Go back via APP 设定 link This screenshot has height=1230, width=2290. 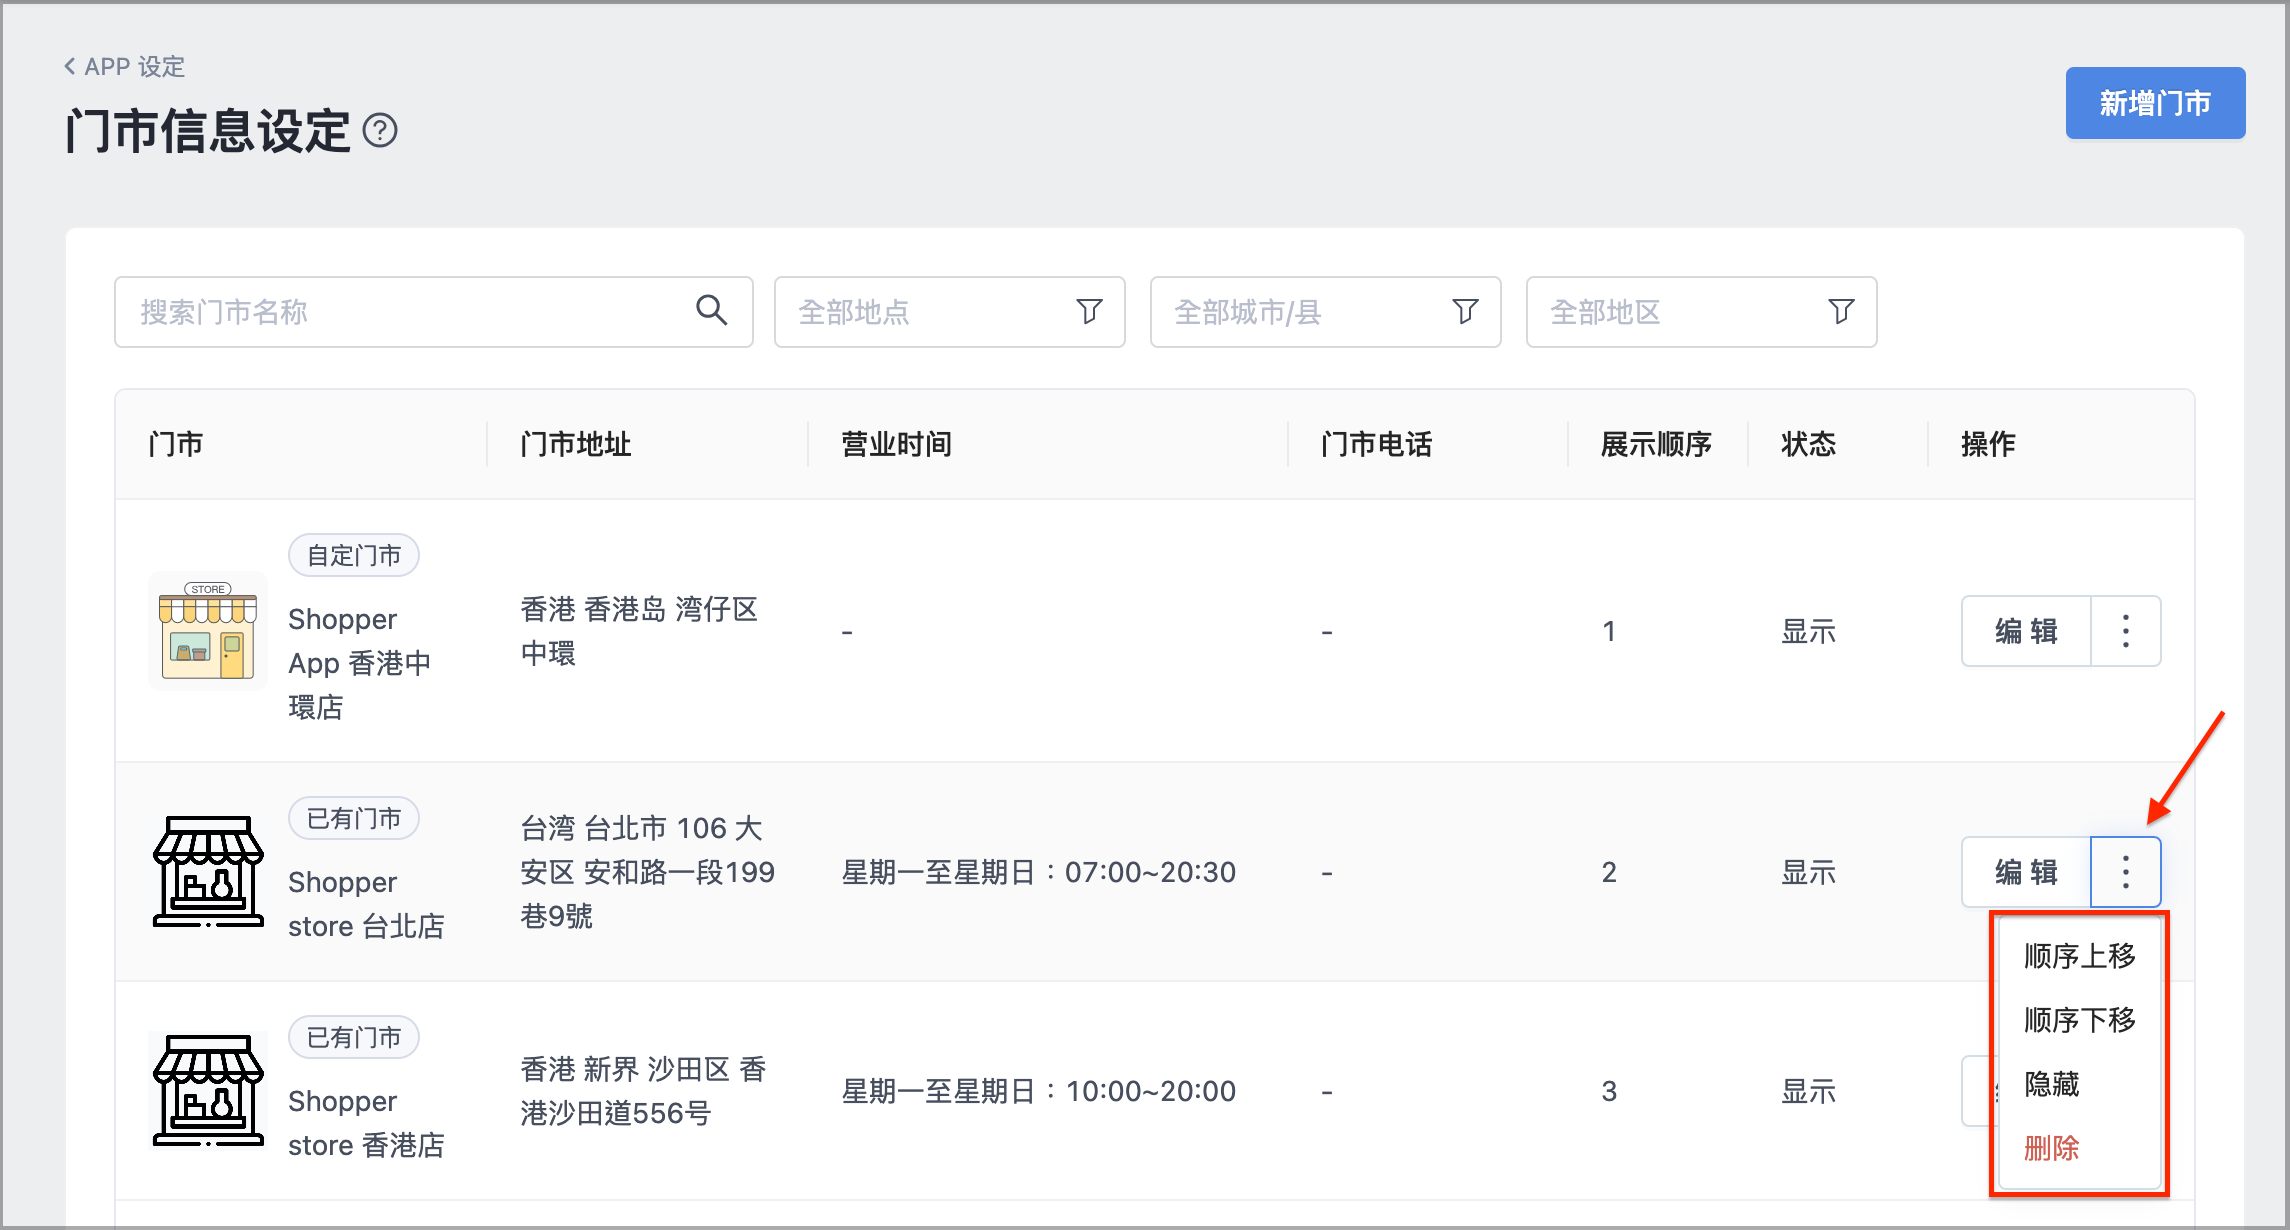pos(125,67)
